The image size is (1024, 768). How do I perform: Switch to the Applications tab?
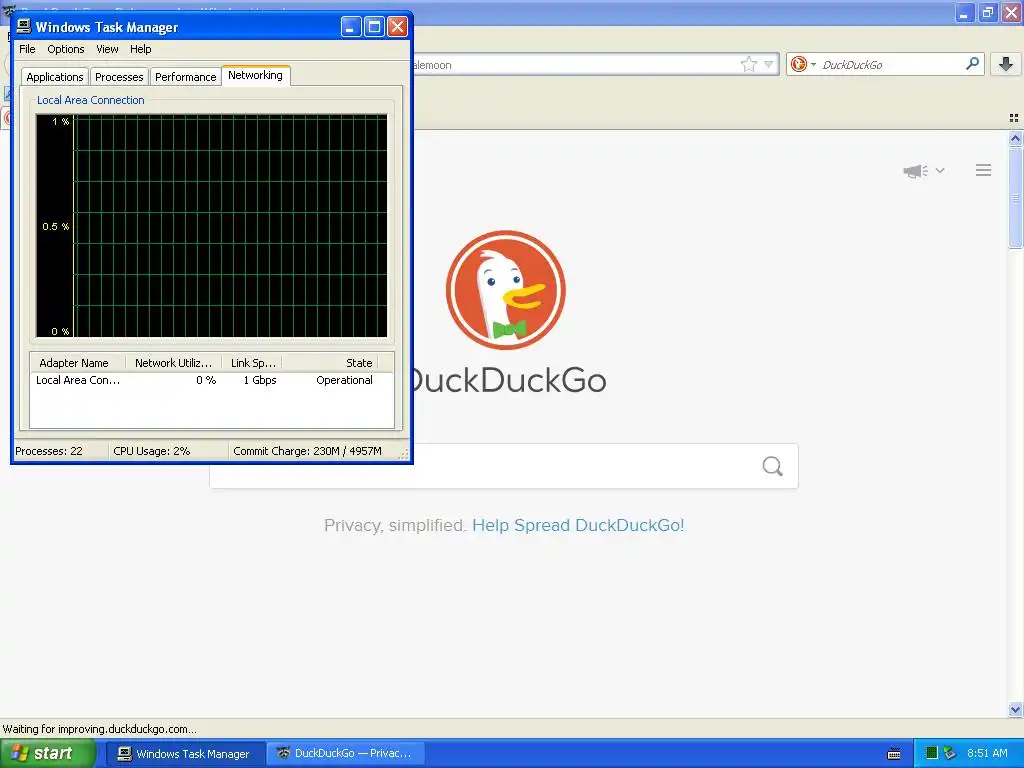(x=55, y=76)
